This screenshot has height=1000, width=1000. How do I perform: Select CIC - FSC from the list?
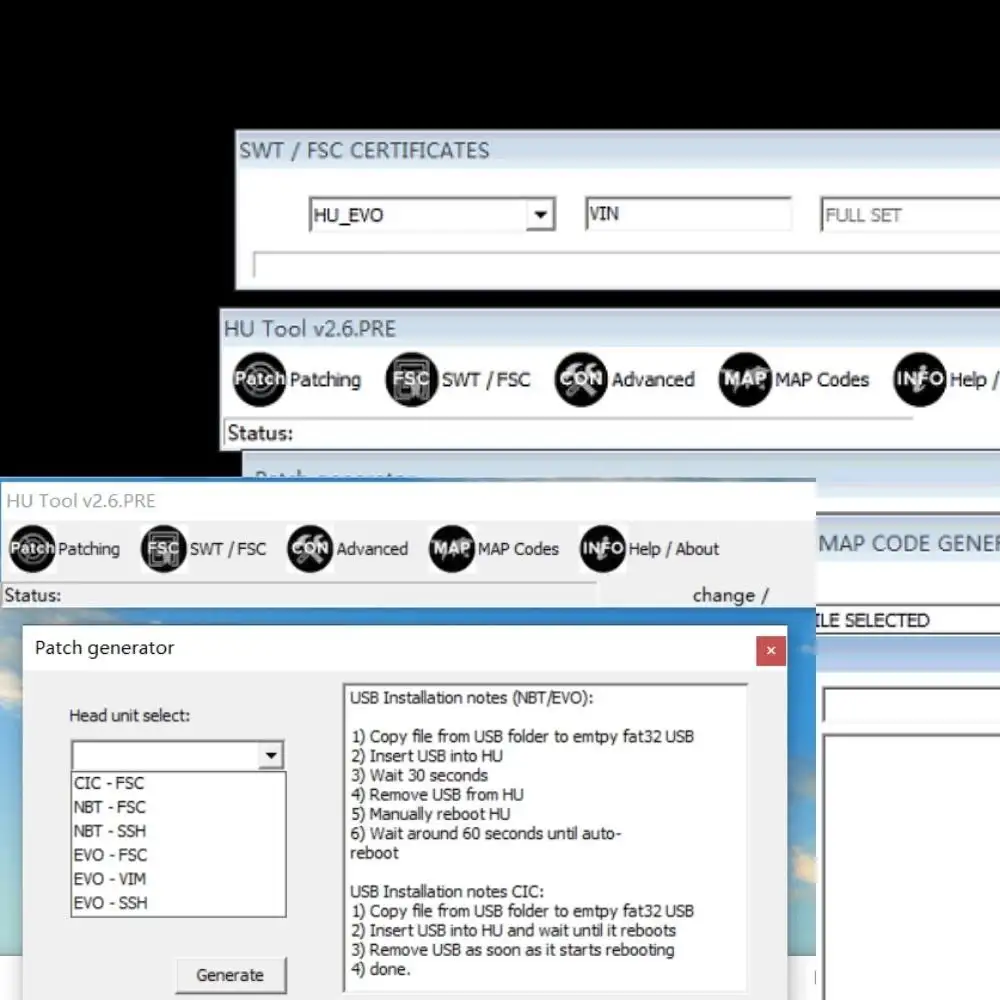(179, 783)
